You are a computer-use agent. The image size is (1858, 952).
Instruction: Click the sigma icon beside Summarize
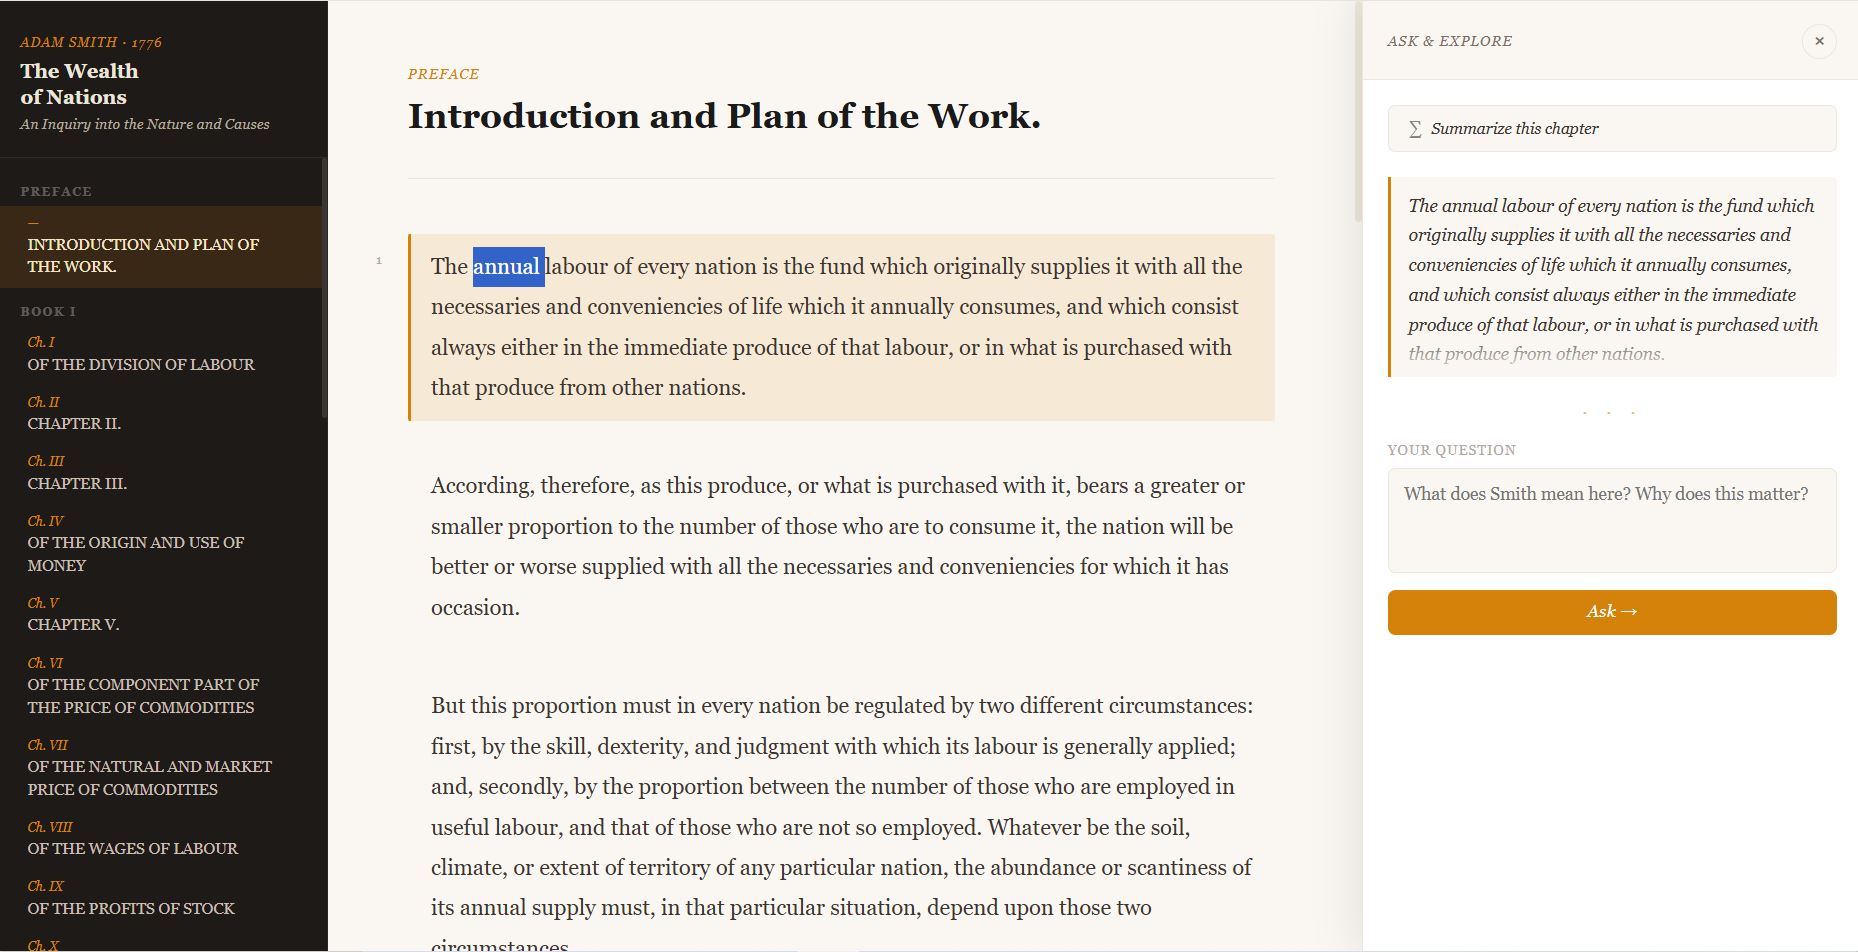click(1415, 129)
